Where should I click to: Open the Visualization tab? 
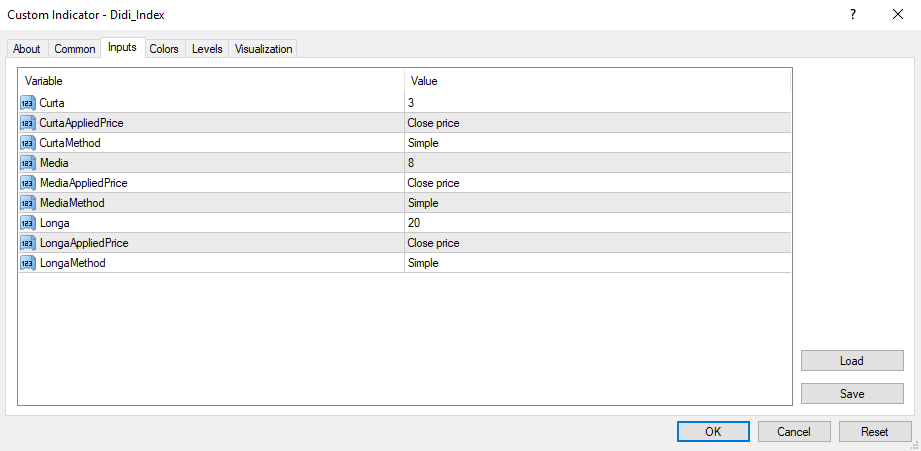263,49
